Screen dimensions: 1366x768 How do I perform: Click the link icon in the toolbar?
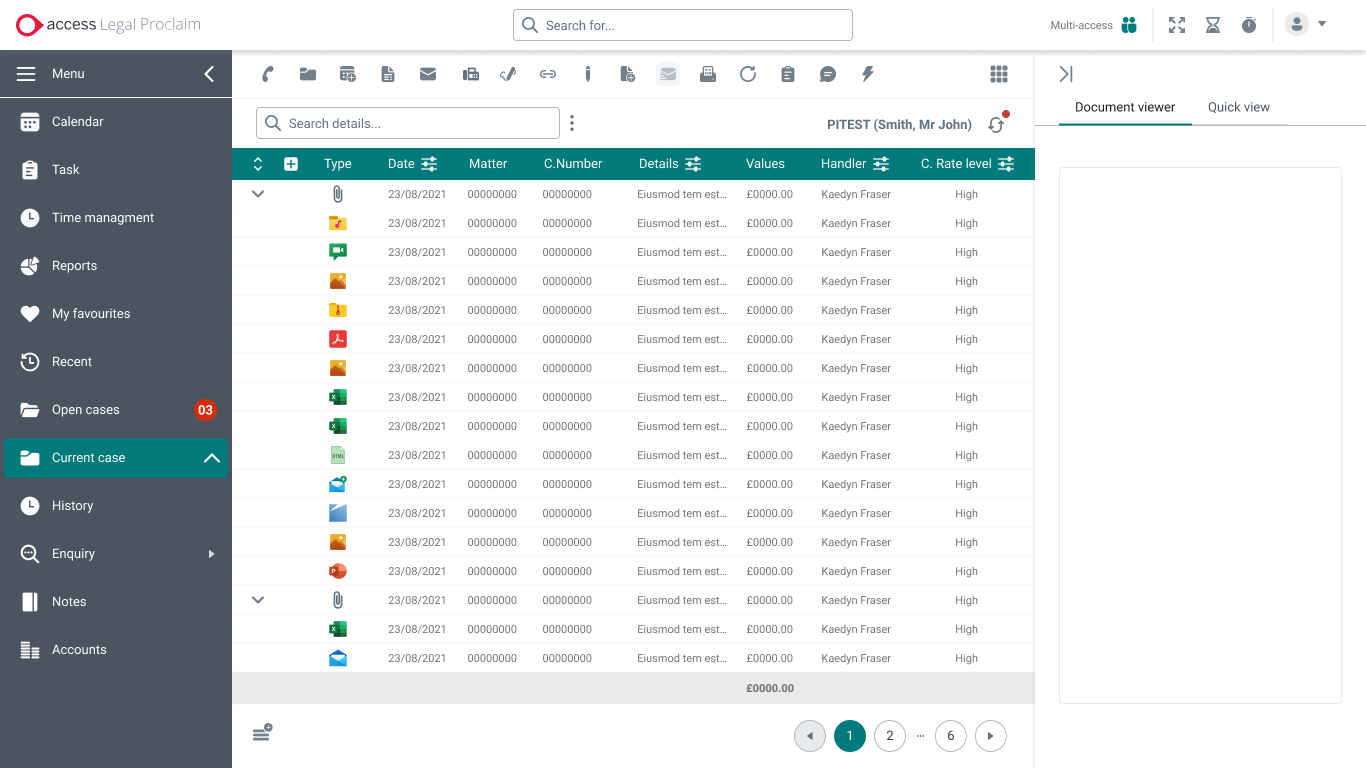coord(548,73)
